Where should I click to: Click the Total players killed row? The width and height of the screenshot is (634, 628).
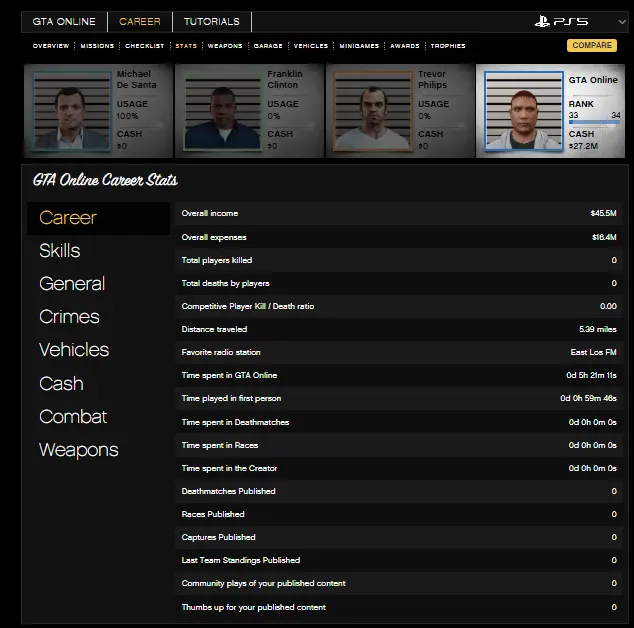tap(399, 260)
